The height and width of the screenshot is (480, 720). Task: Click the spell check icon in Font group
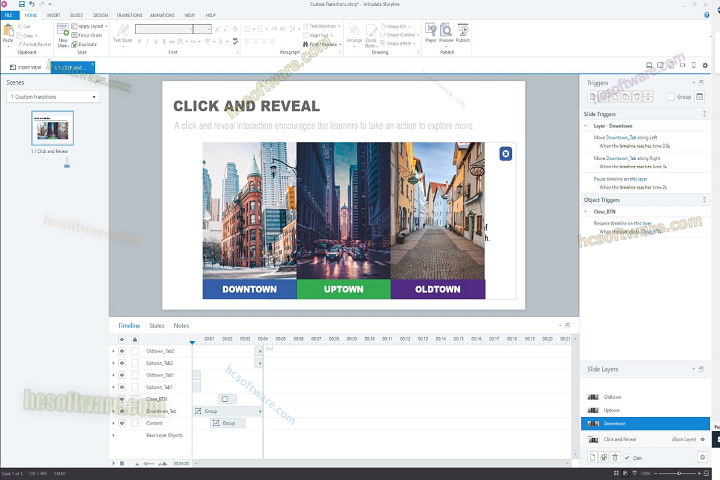[x=235, y=41]
